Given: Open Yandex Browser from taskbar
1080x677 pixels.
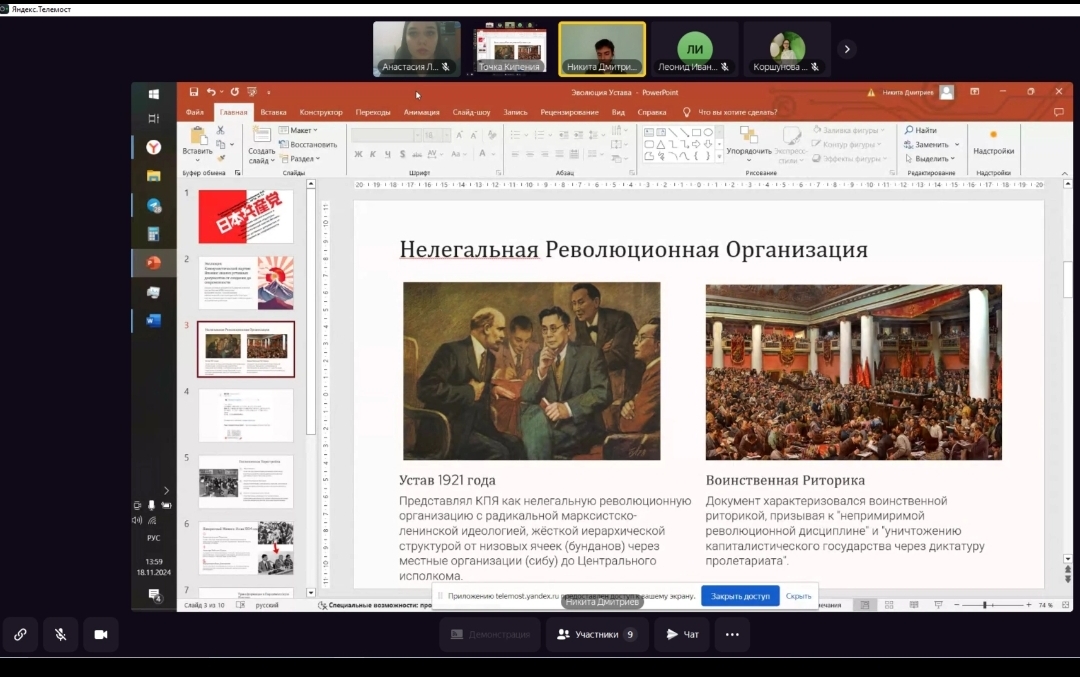Looking at the screenshot, I should [154, 147].
